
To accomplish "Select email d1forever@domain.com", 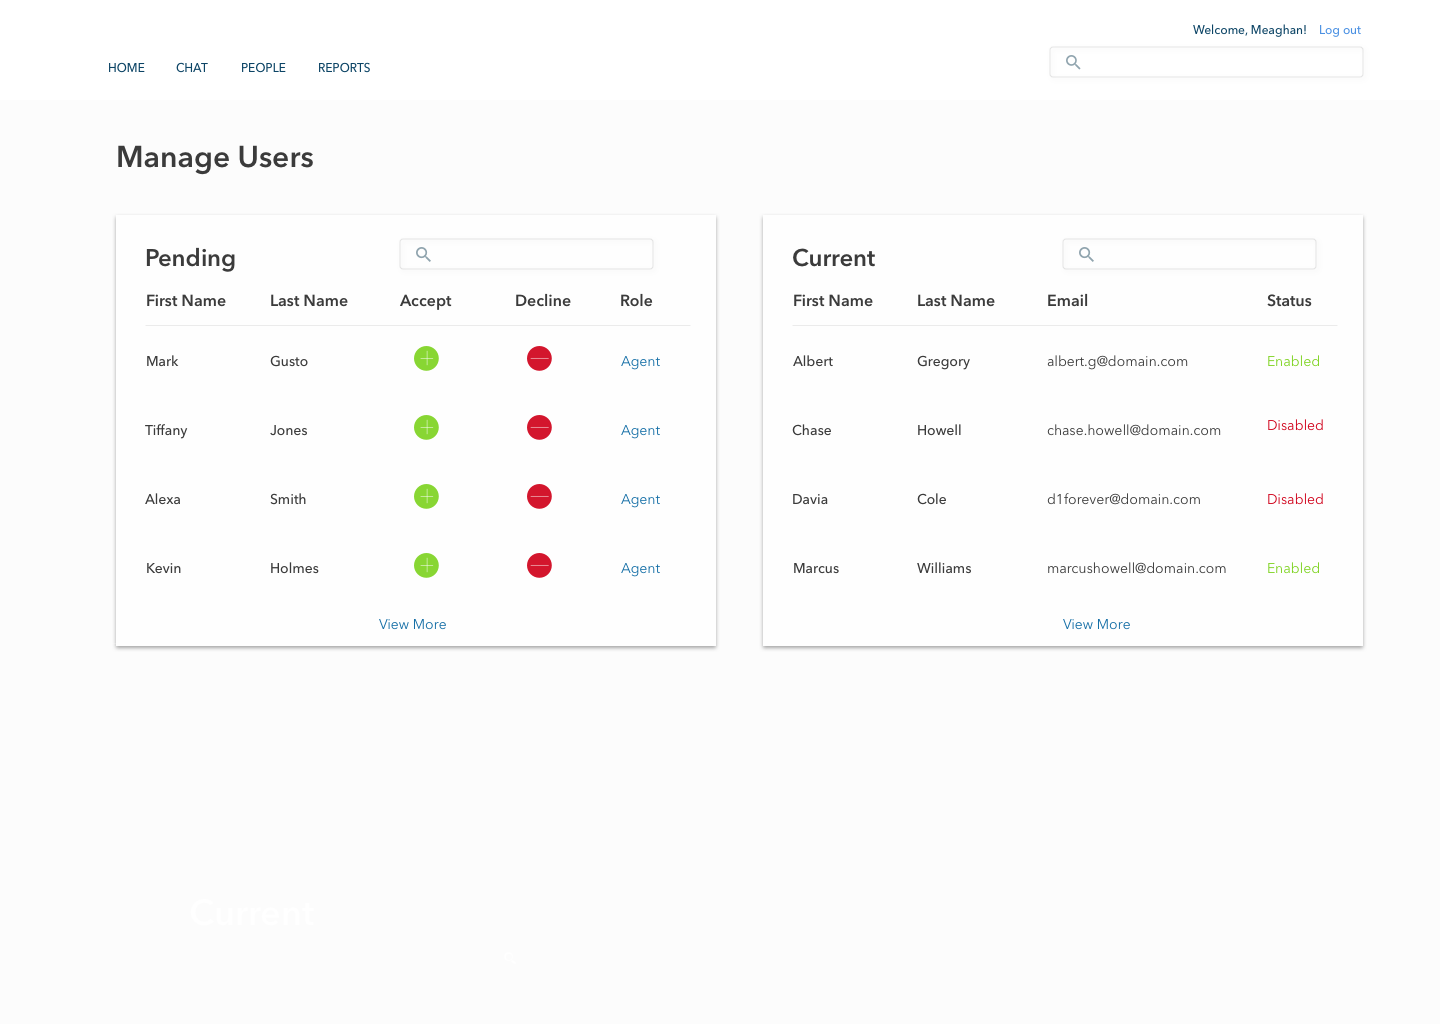I will (1124, 499).
